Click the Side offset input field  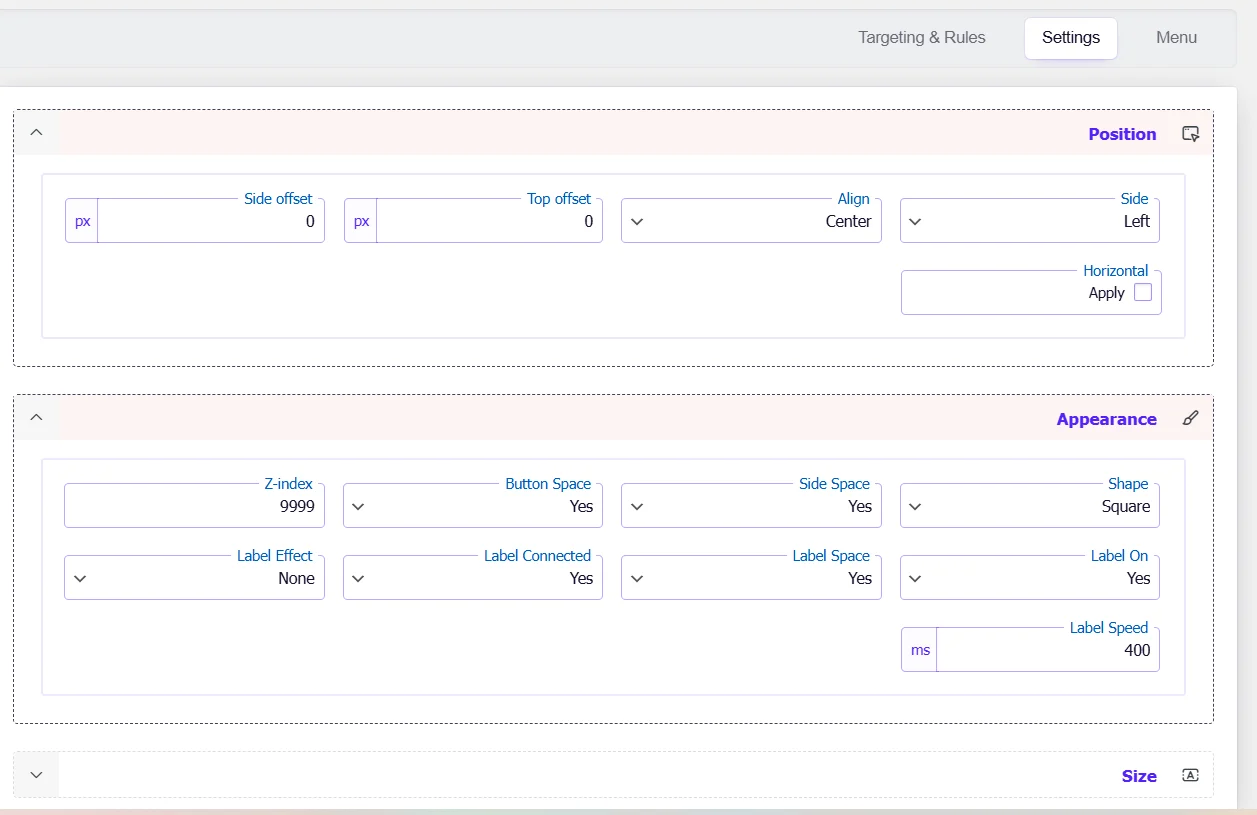[x=210, y=222]
